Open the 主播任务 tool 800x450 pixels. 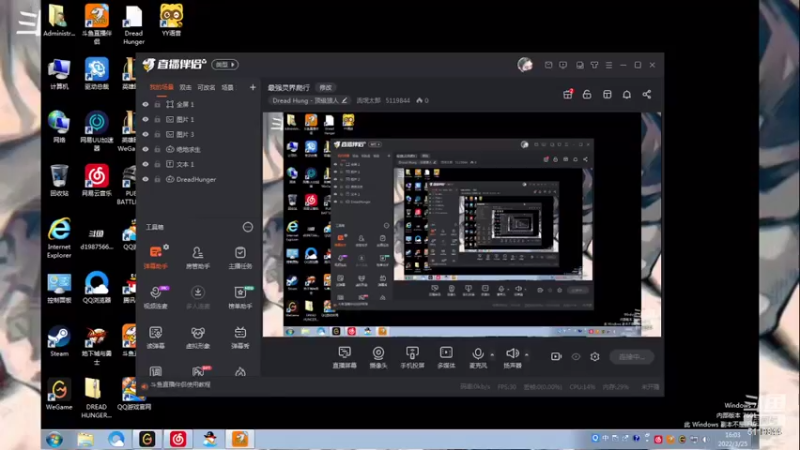[240, 257]
